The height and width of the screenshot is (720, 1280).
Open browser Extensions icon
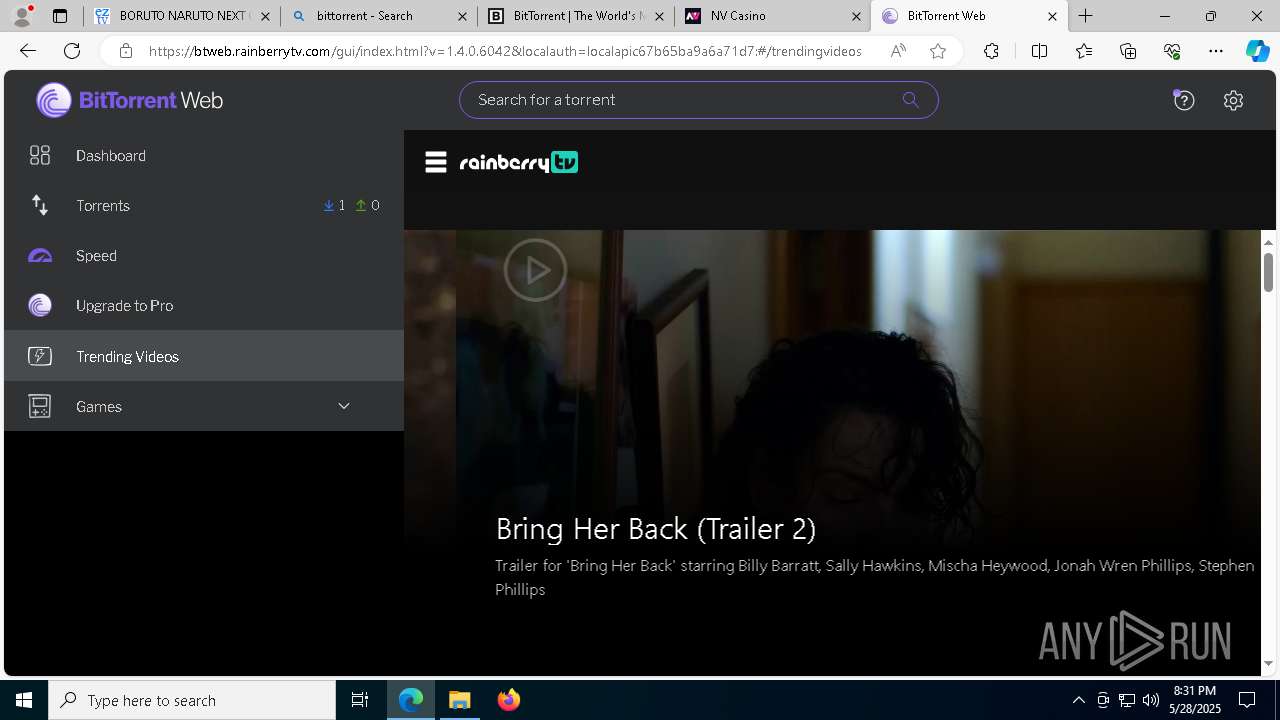pos(991,51)
